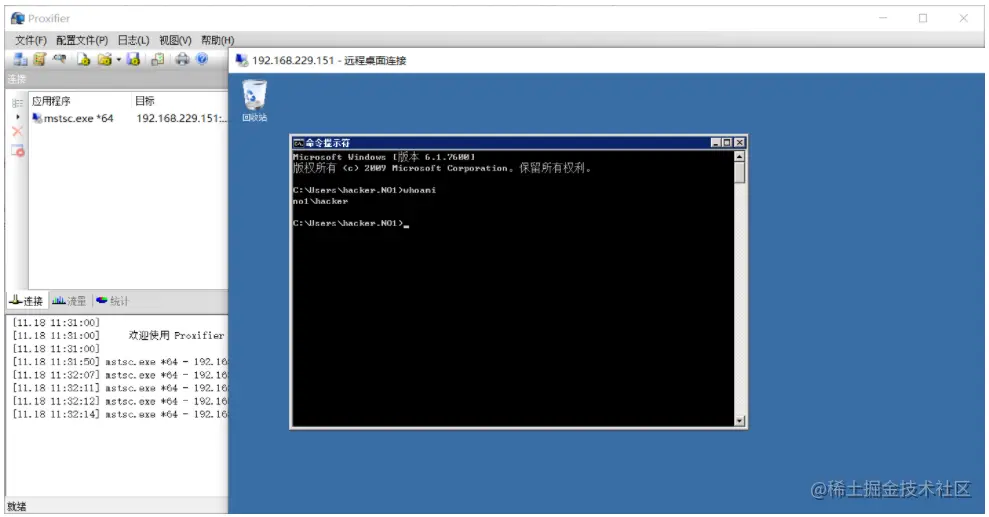989x517 pixels.
Task: Open the Proxification Rules toolbar icon
Action: pyautogui.click(x=40, y=59)
